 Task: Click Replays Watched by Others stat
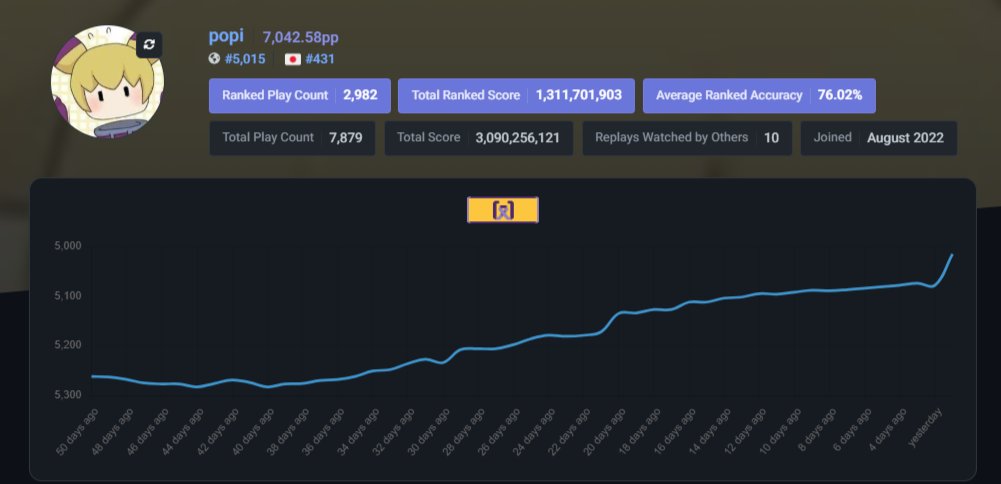tap(687, 138)
